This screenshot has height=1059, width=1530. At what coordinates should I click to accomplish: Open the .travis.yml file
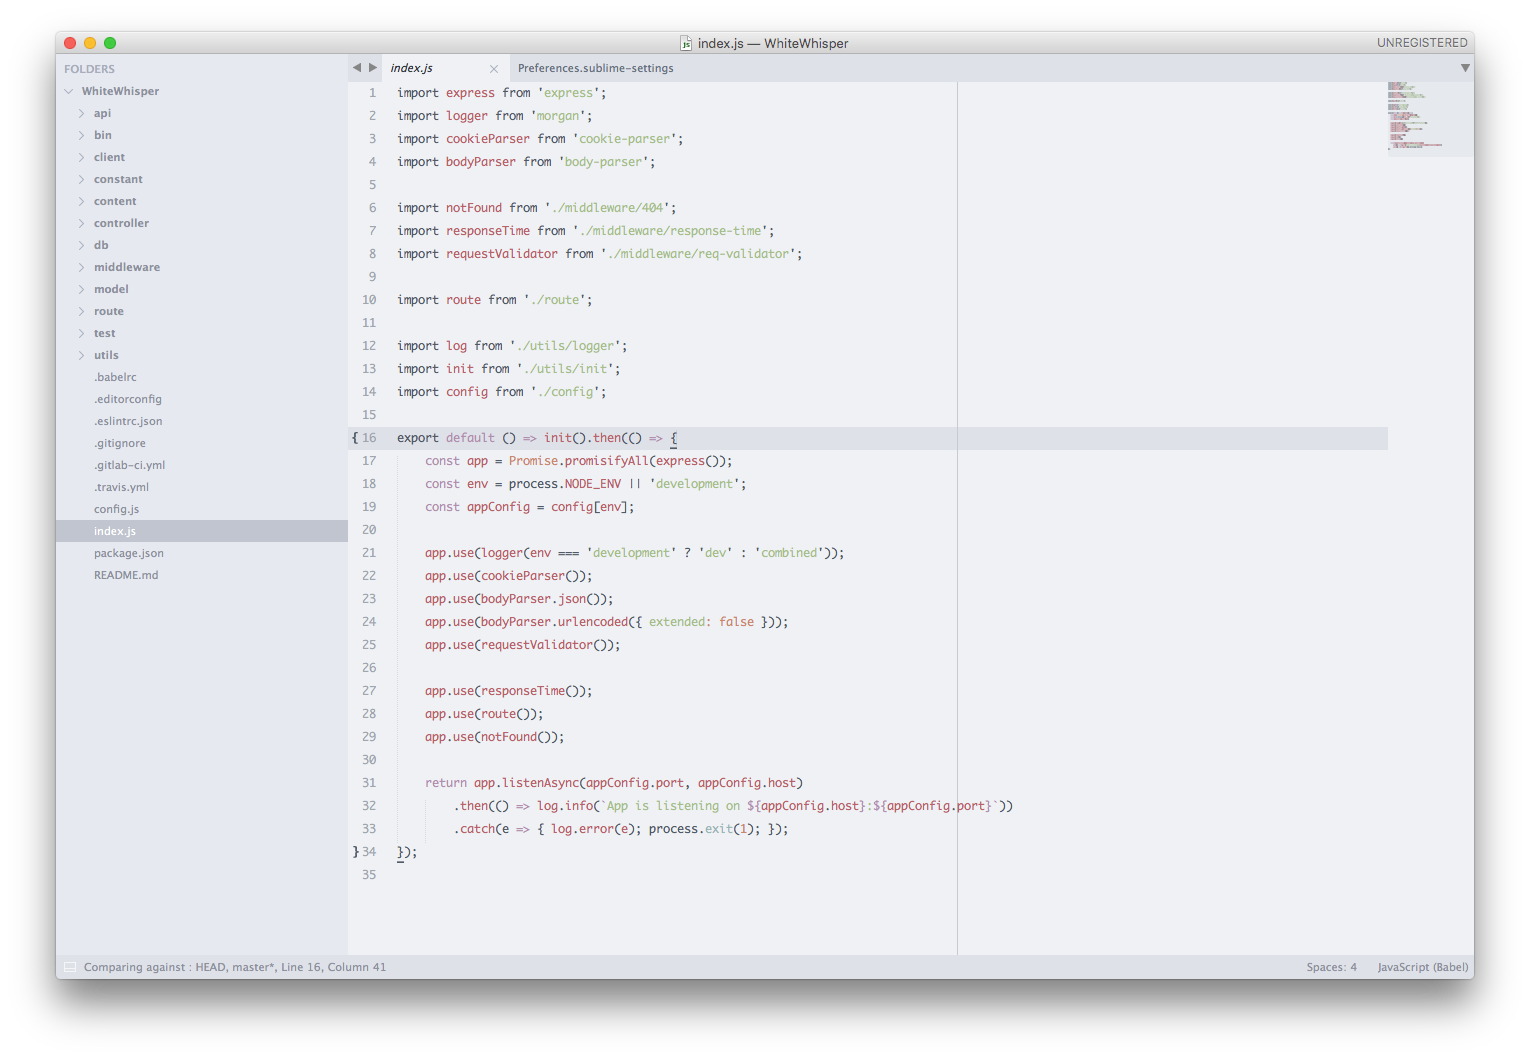[122, 487]
